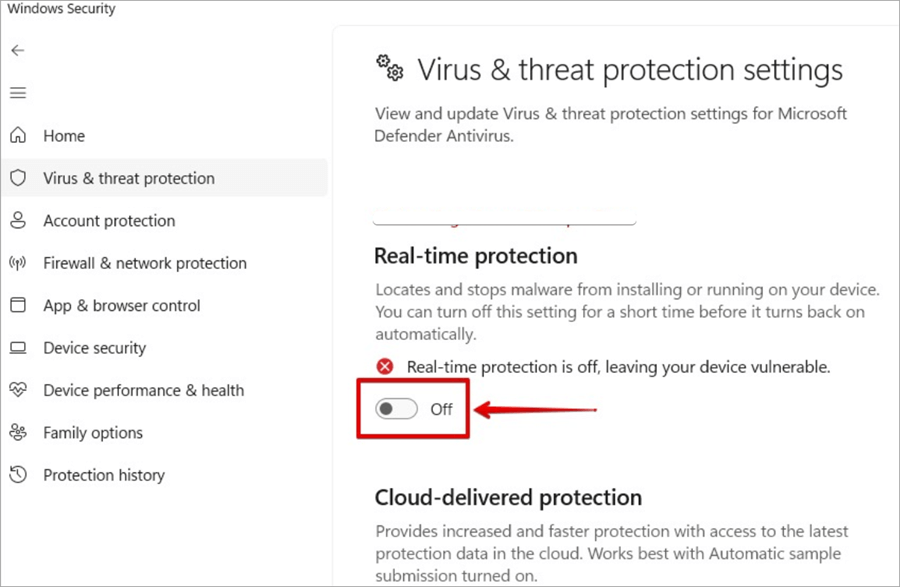The height and width of the screenshot is (587, 900).
Task: Select the Device performance & health heart icon
Action: [x=20, y=390]
